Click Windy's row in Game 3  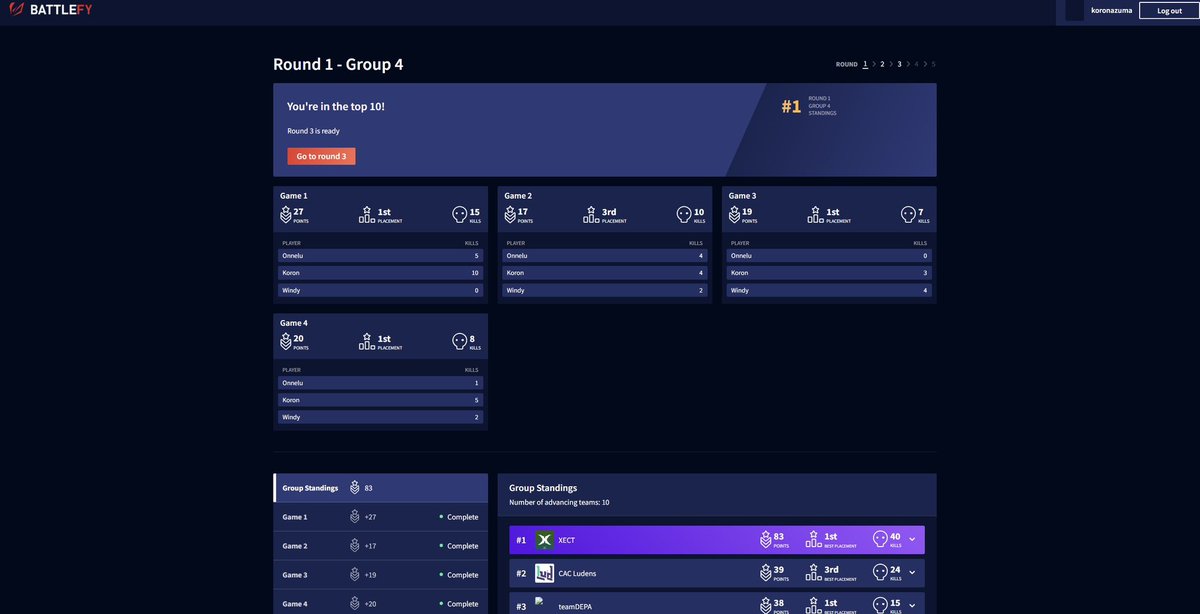[829, 290]
